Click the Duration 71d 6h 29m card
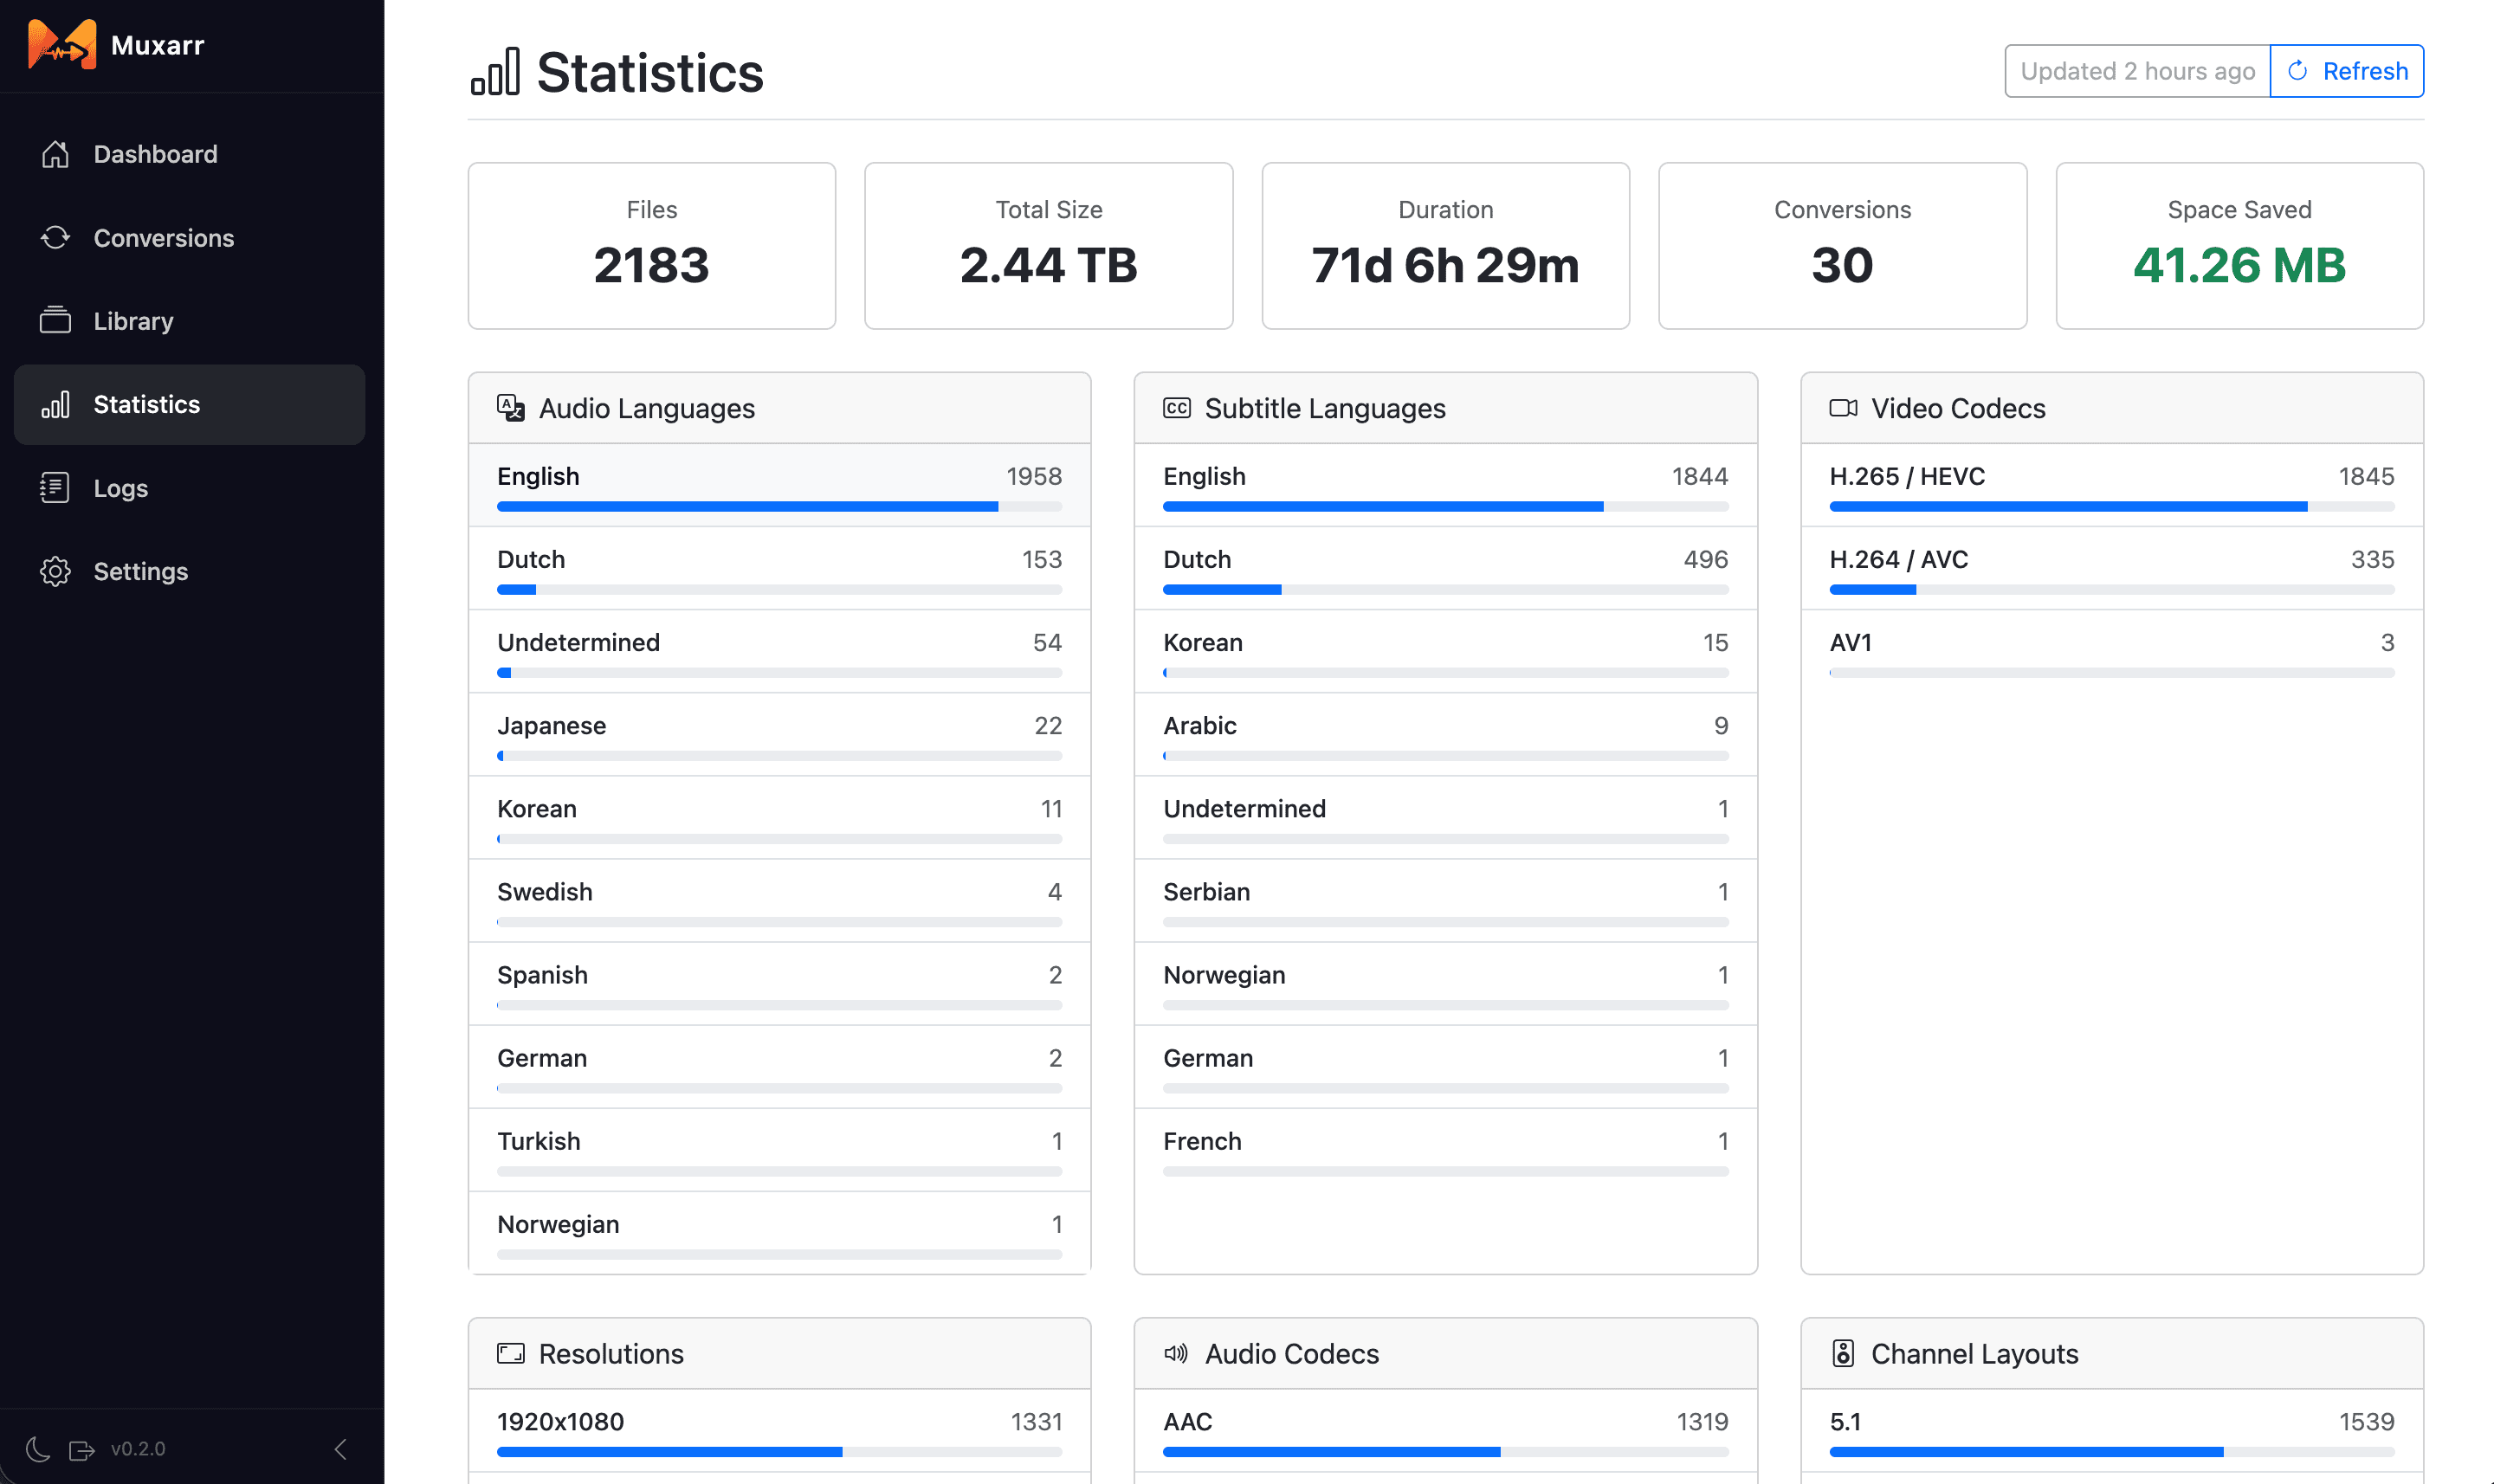Image resolution: width=2494 pixels, height=1484 pixels. pos(1446,246)
